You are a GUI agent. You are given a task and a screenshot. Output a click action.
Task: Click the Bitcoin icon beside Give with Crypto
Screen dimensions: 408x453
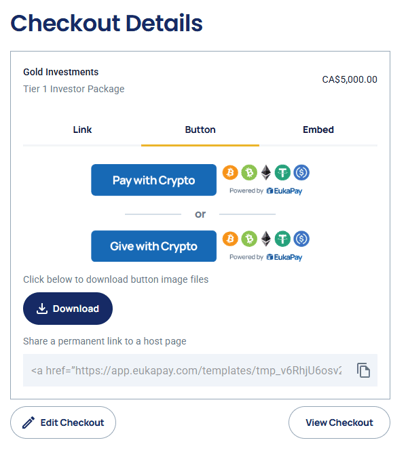pos(230,239)
